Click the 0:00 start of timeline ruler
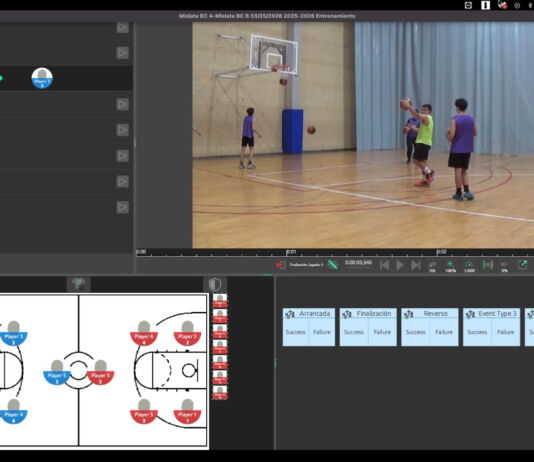 (141, 252)
